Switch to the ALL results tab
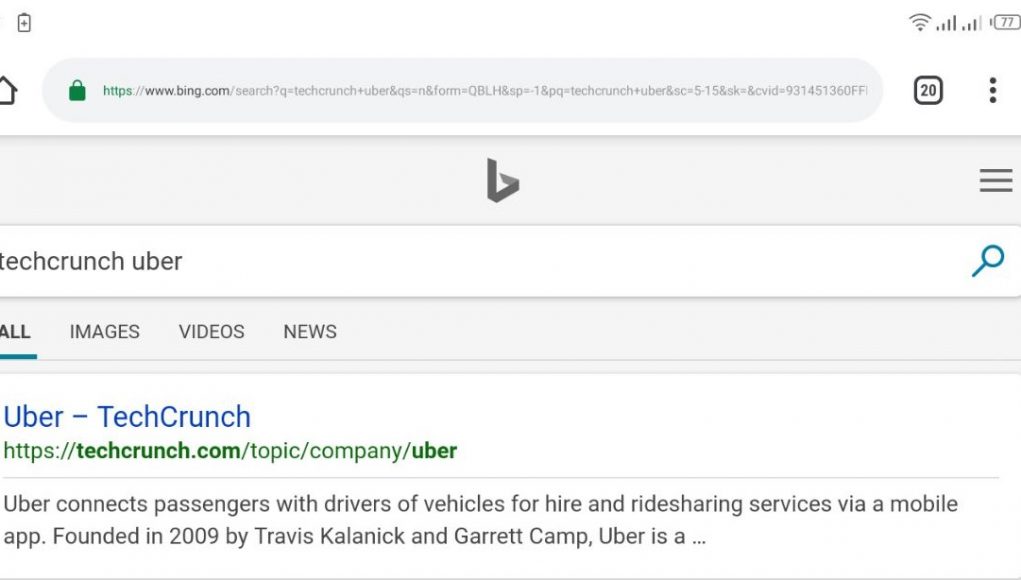Image resolution: width=1021 pixels, height=580 pixels. pos(16,332)
